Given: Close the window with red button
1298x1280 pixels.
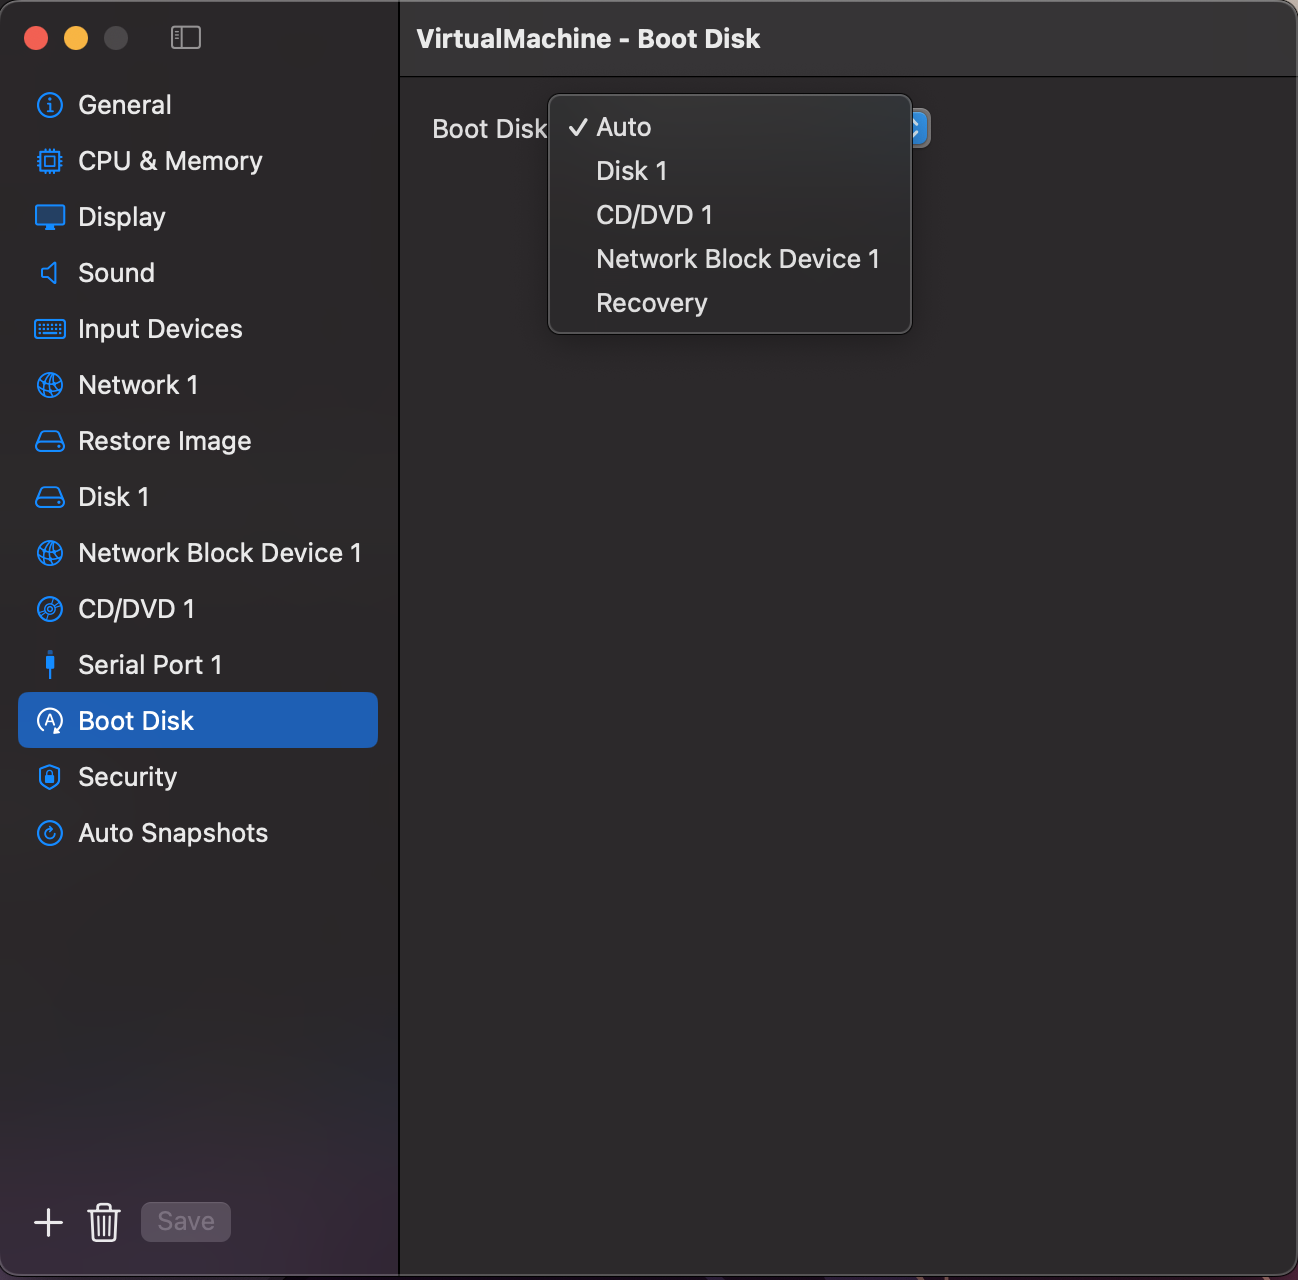Looking at the screenshot, I should [36, 38].
